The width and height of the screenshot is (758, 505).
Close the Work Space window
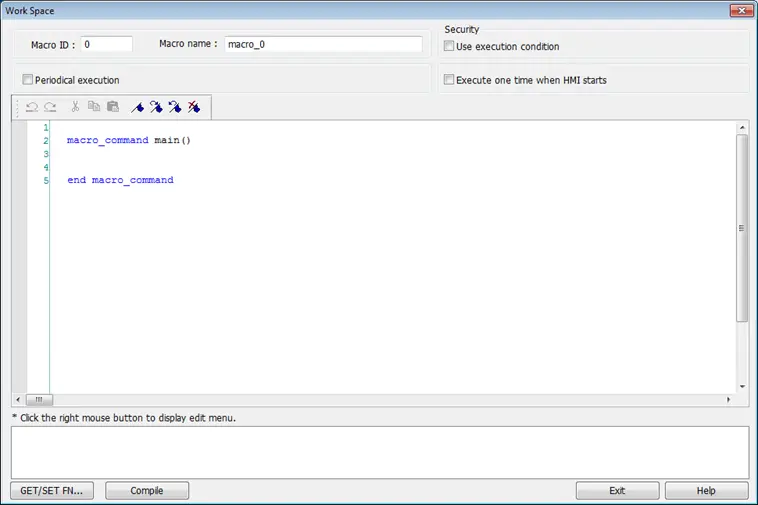(x=741, y=10)
